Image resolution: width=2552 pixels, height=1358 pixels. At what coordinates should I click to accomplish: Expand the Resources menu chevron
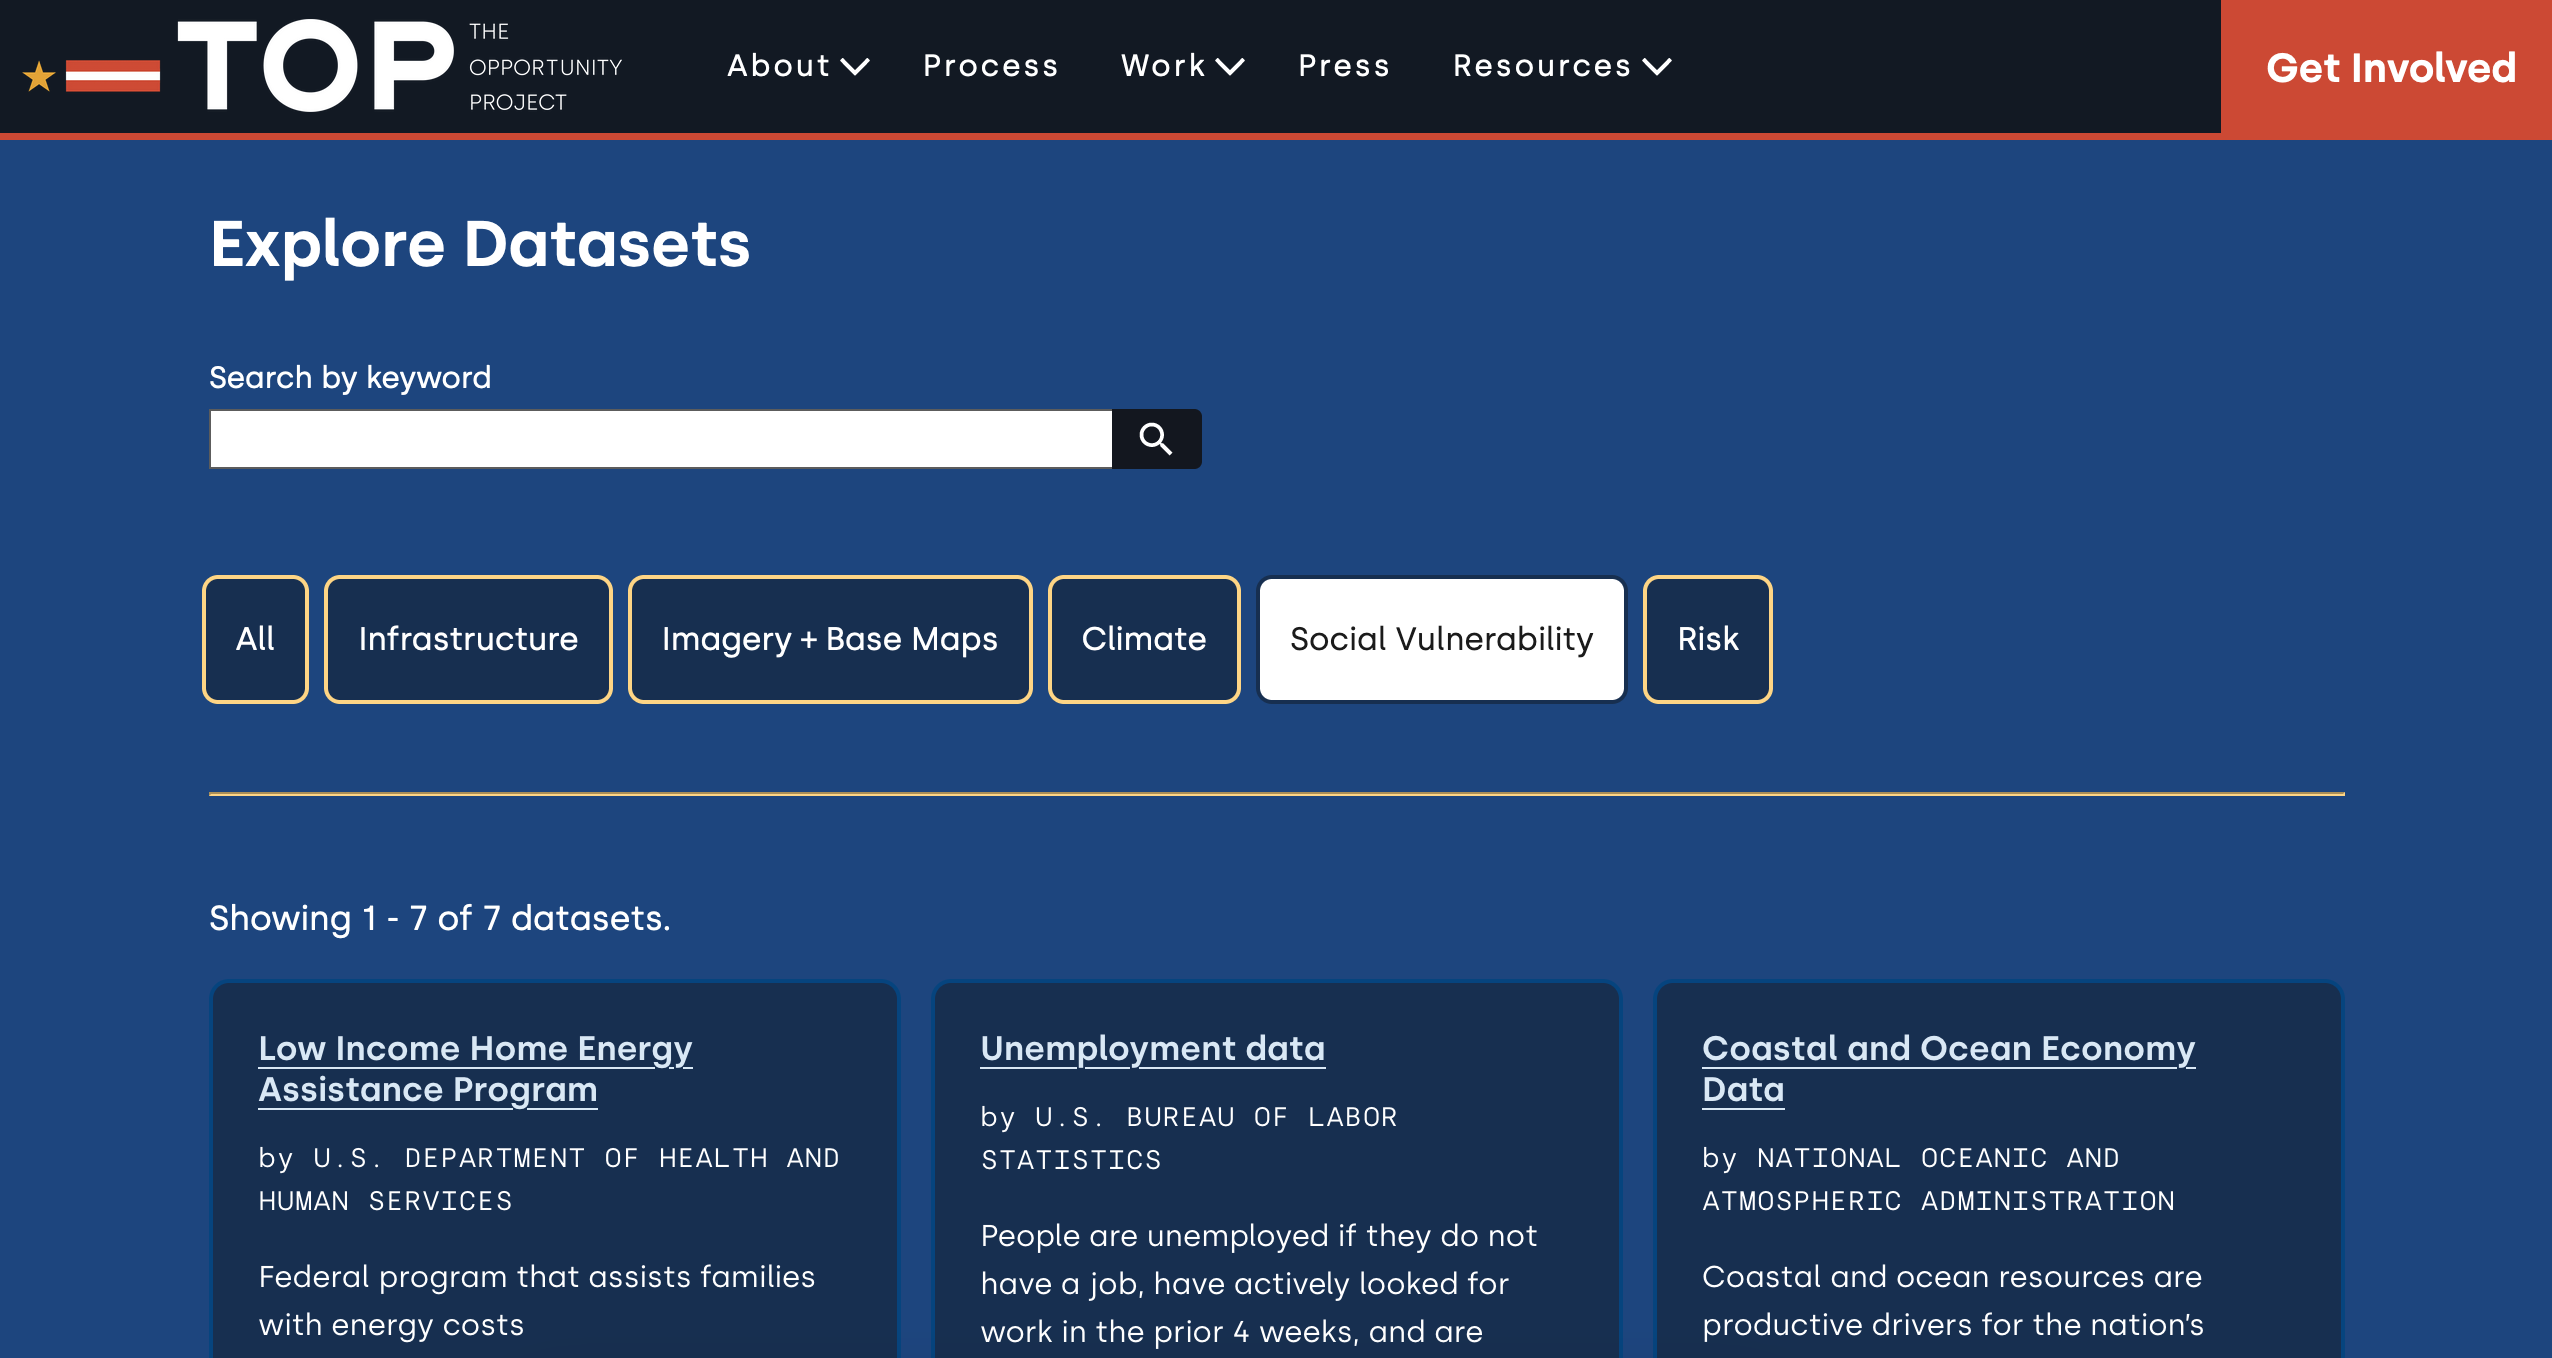1657,66
